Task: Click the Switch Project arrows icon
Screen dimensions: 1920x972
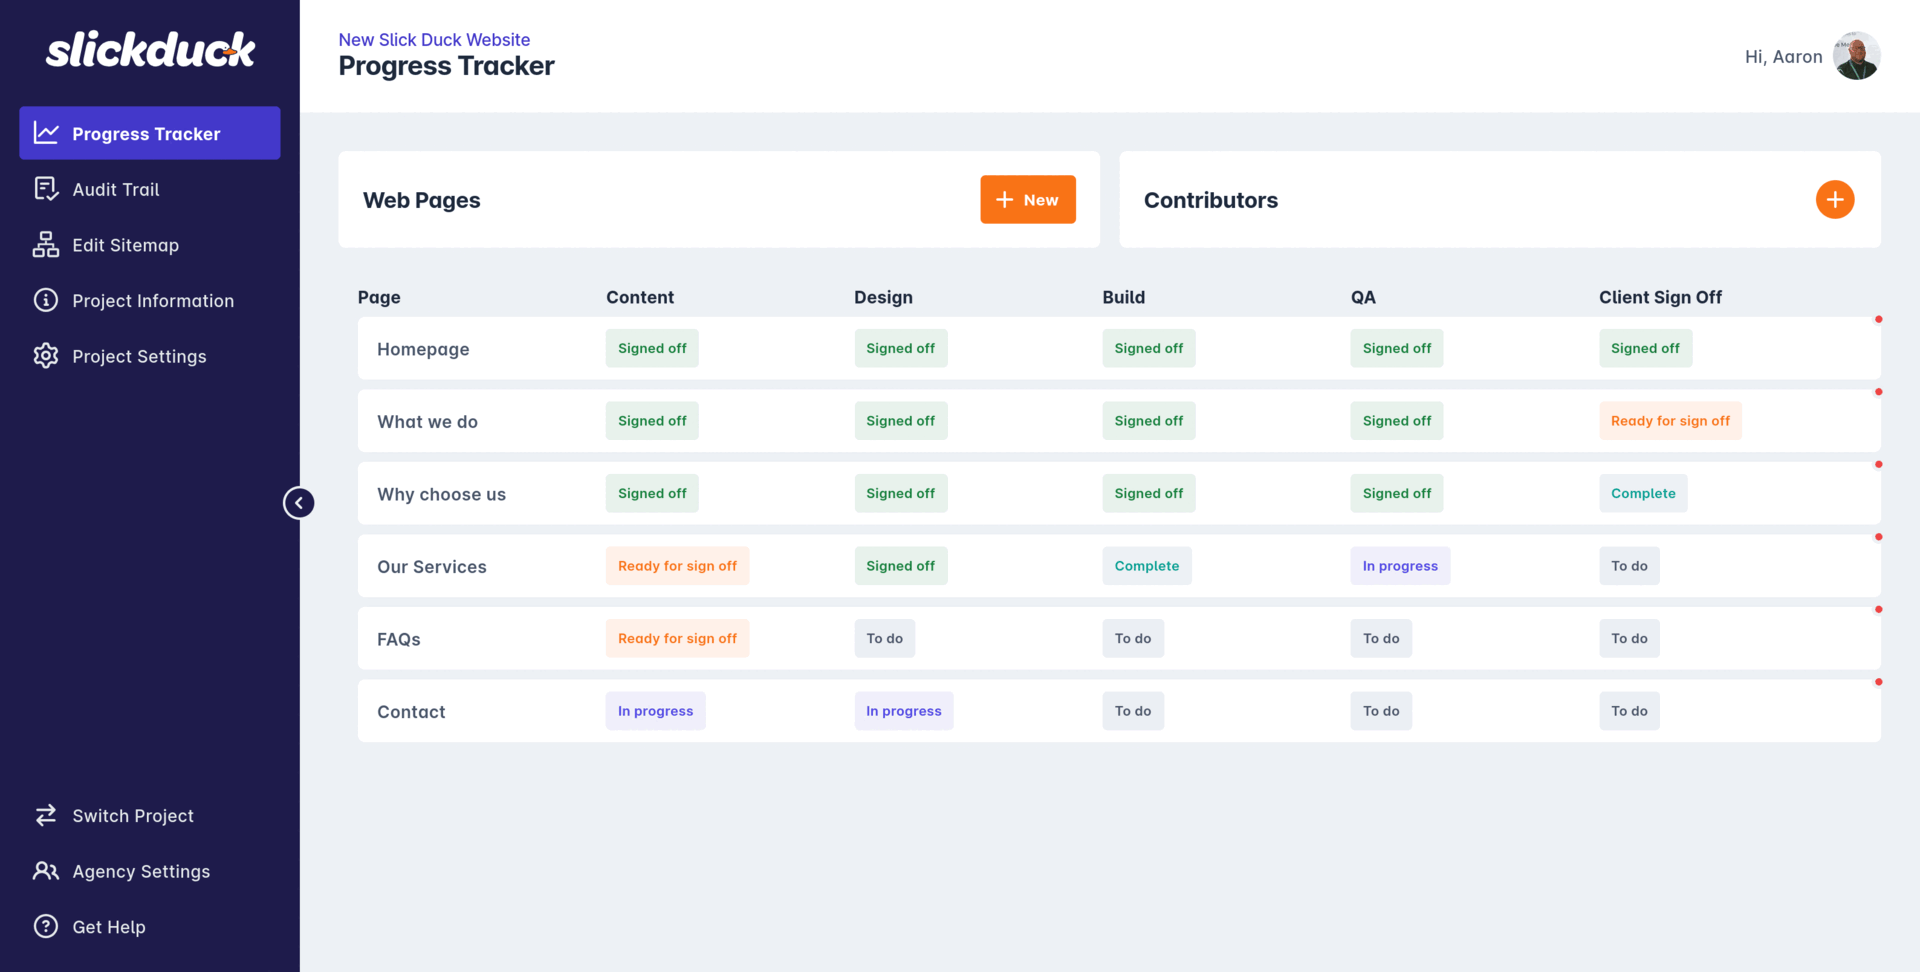Action: (x=46, y=815)
